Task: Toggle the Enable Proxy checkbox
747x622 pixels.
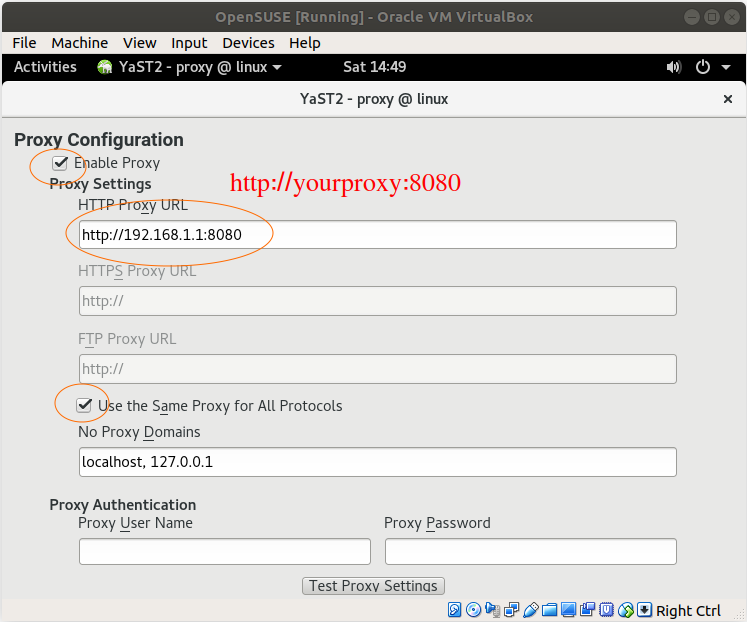Action: coord(60,163)
